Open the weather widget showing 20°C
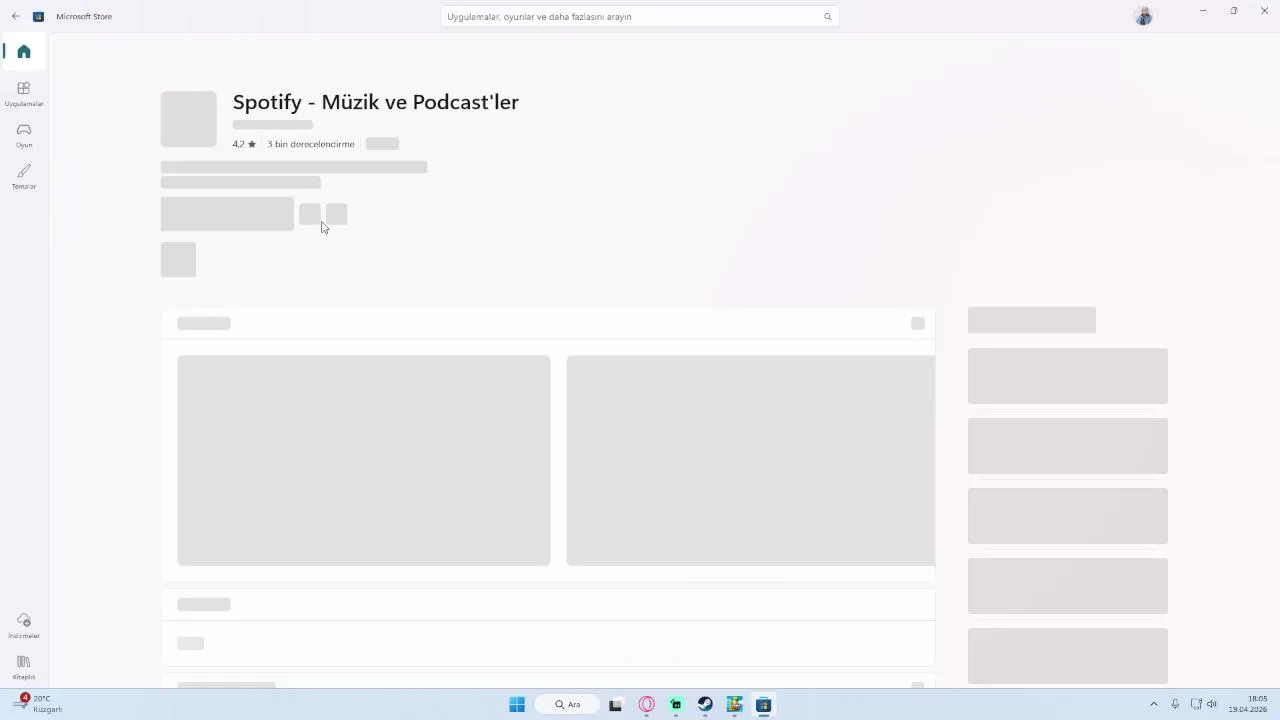Viewport: 1280px width, 720px height. 37,704
